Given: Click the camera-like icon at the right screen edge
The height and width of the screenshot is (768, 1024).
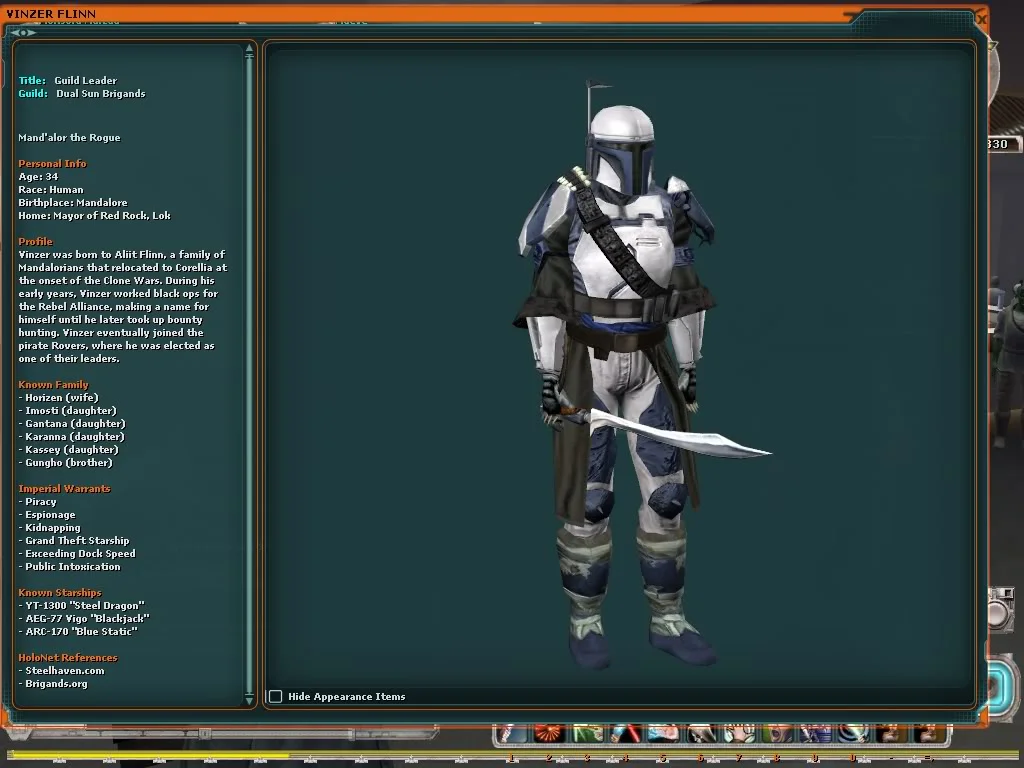Looking at the screenshot, I should pyautogui.click(x=1002, y=609).
